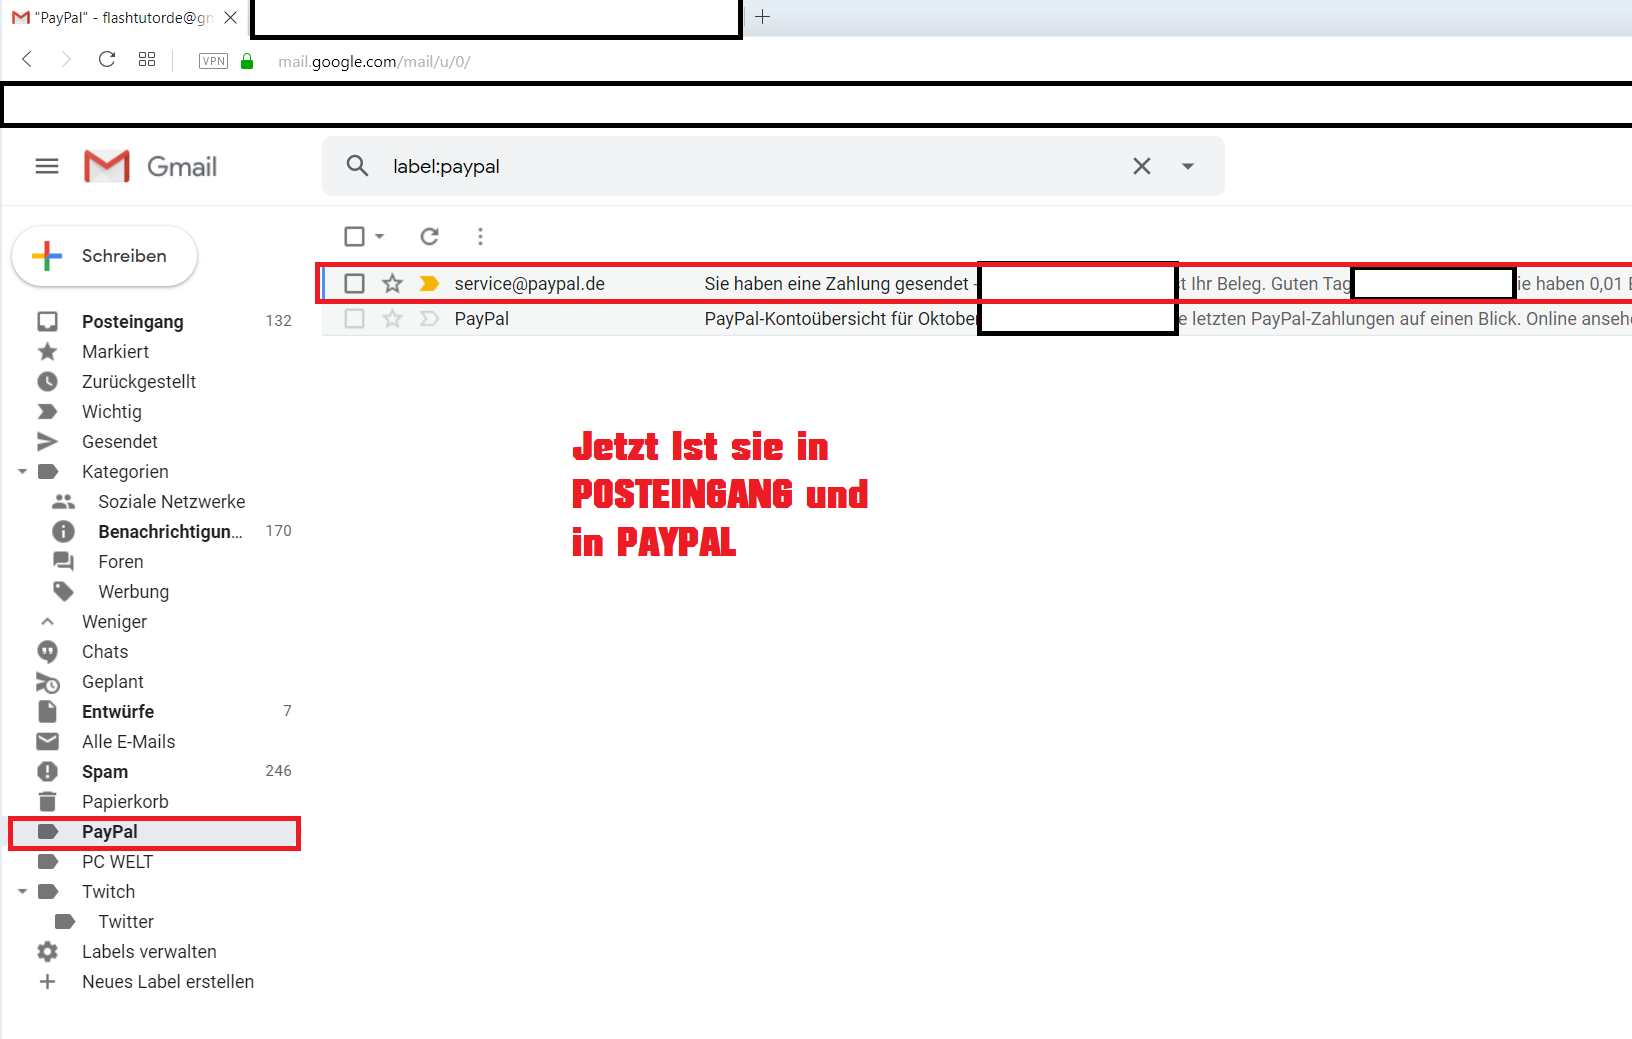The image size is (1632, 1039).
Task: Open Chats
Action: (105, 651)
